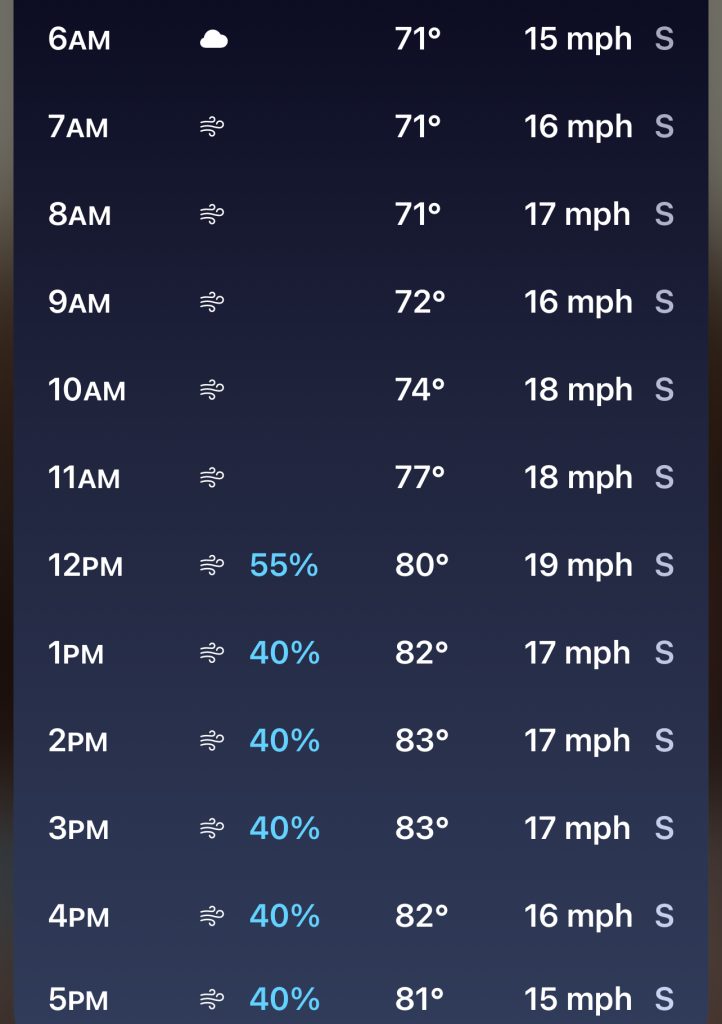Click the 19 mph wind speed
The image size is (722, 1024).
coord(578,566)
